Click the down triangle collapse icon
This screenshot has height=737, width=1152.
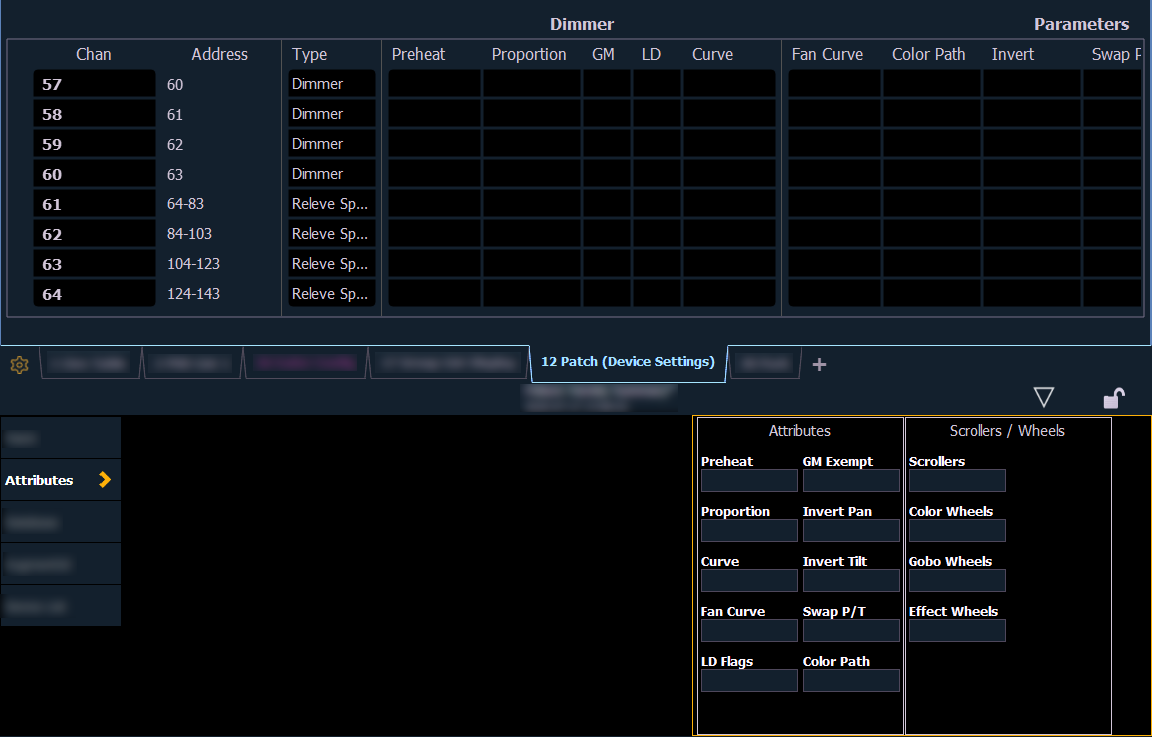(1044, 398)
